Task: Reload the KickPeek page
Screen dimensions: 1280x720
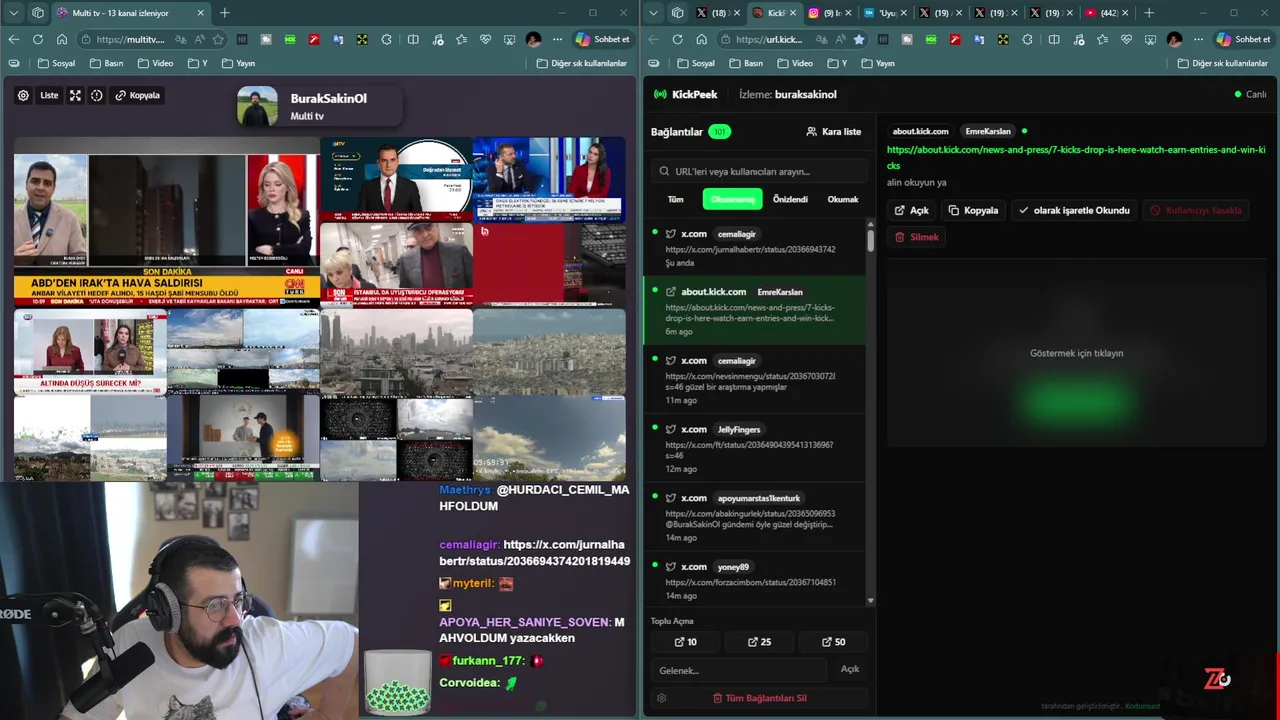Action: (x=677, y=39)
